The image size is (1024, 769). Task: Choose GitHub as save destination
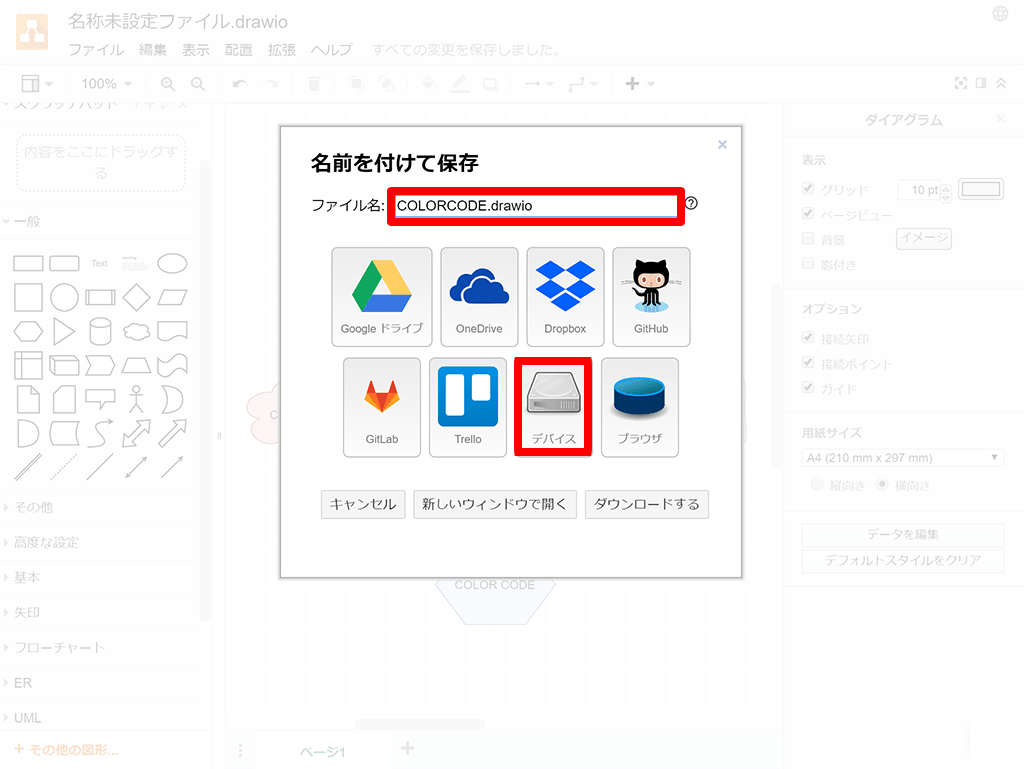[x=651, y=296]
